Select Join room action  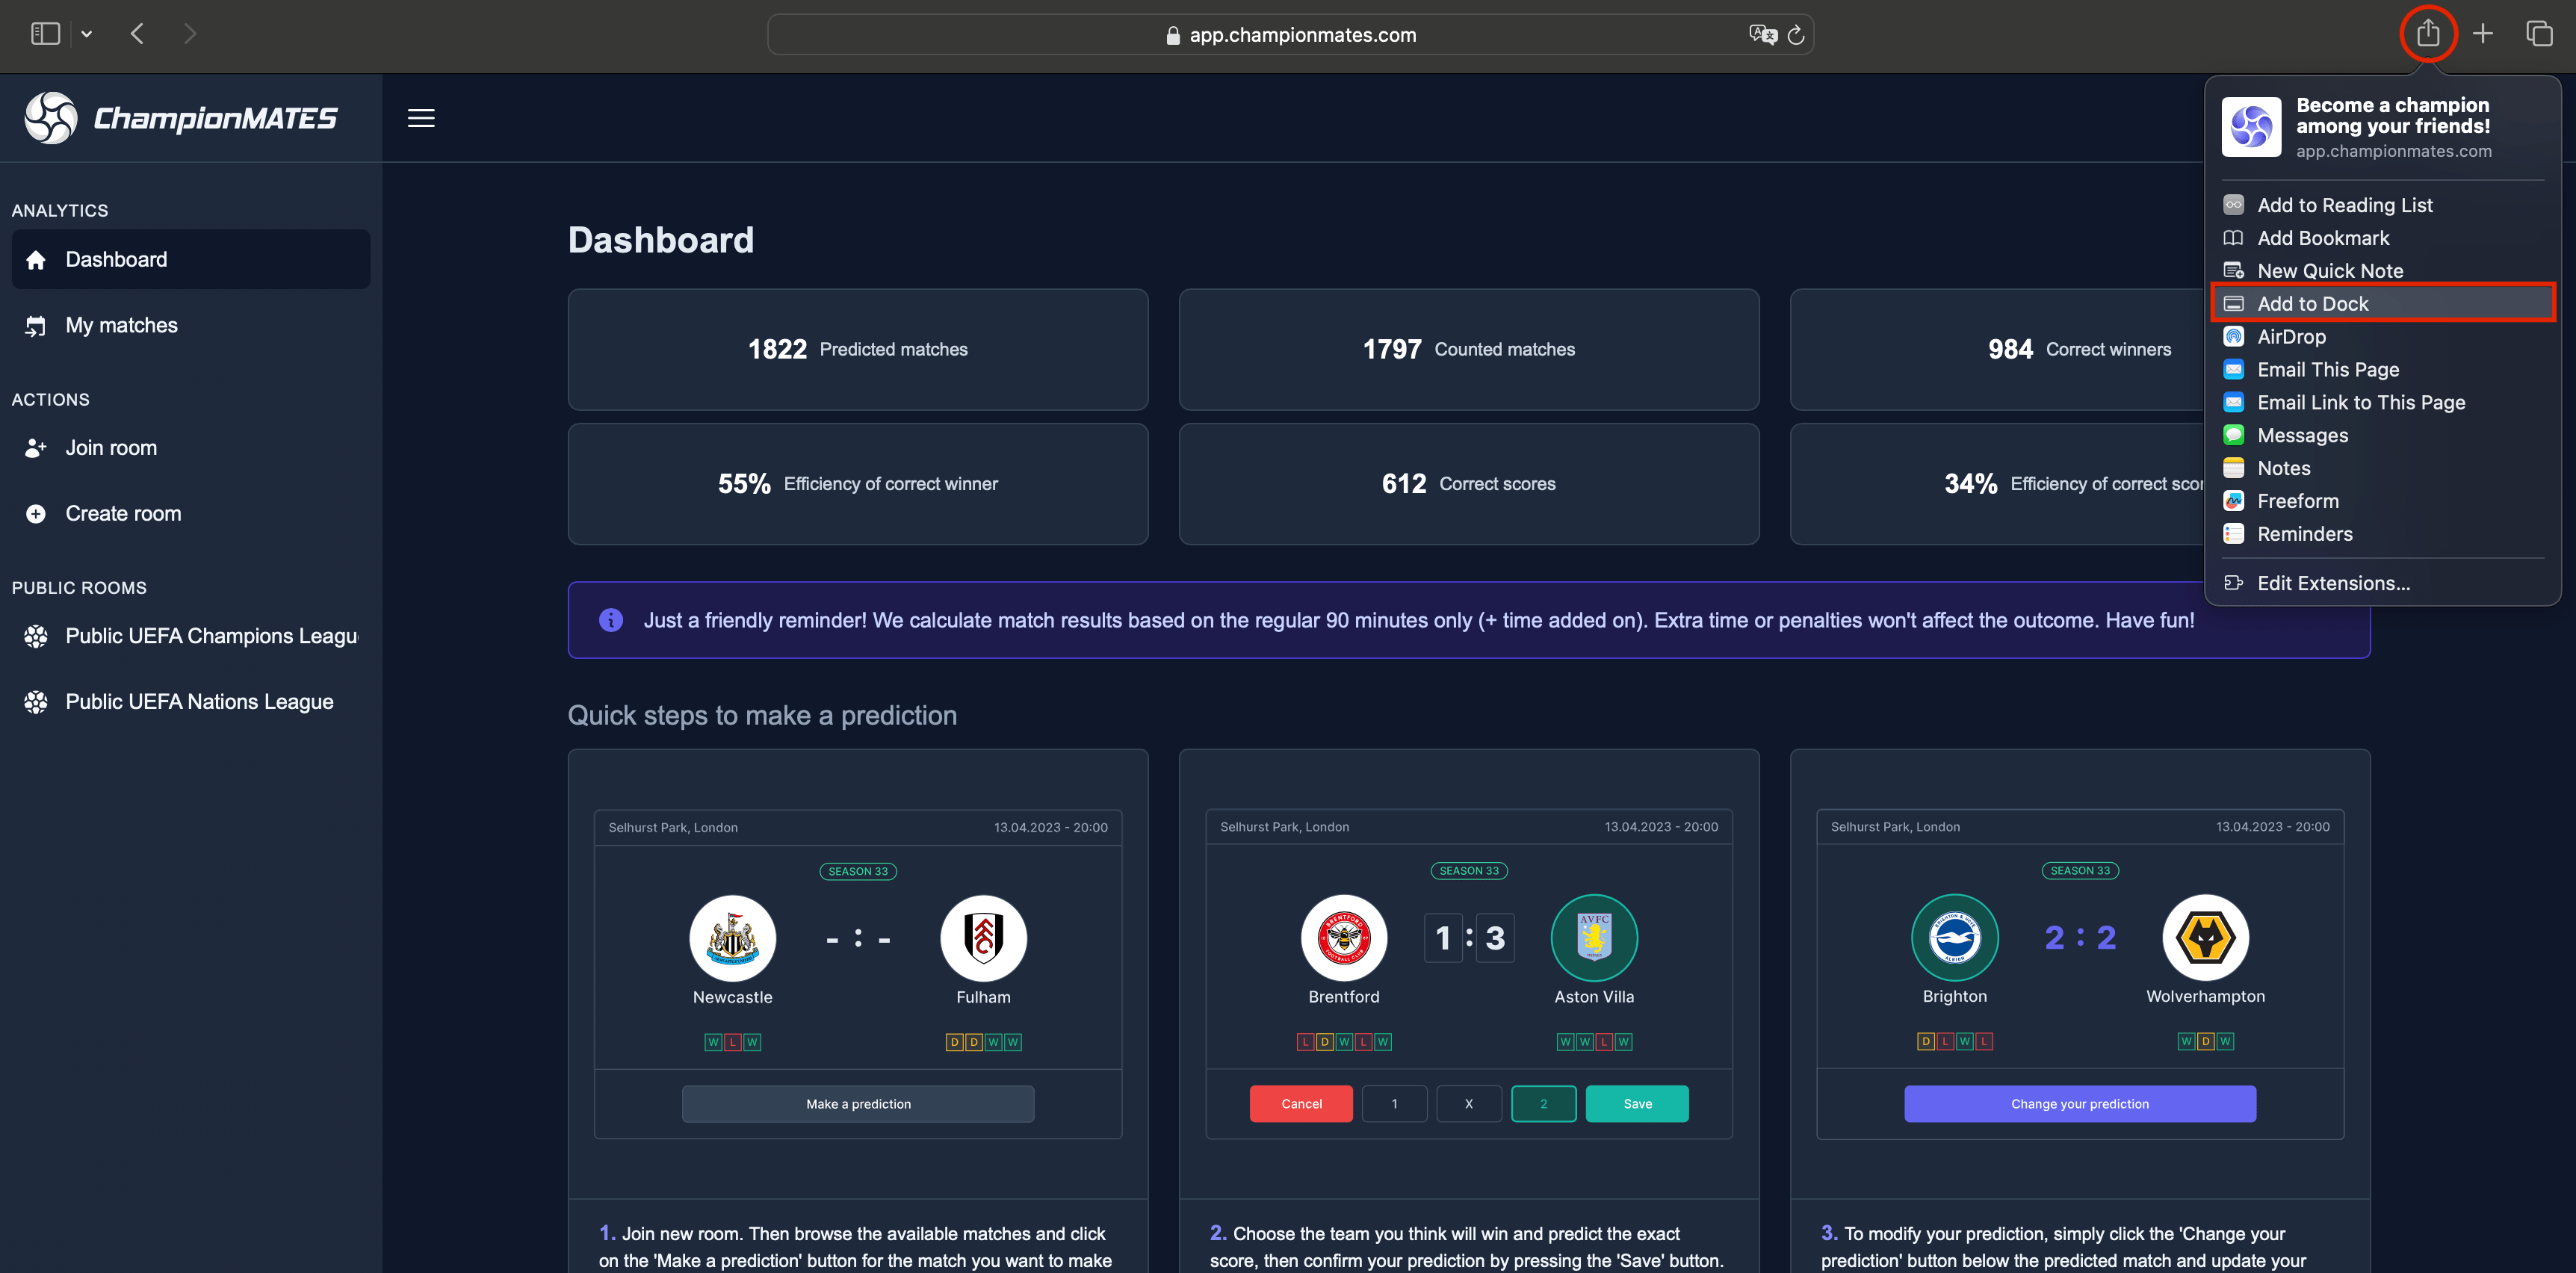click(x=191, y=448)
